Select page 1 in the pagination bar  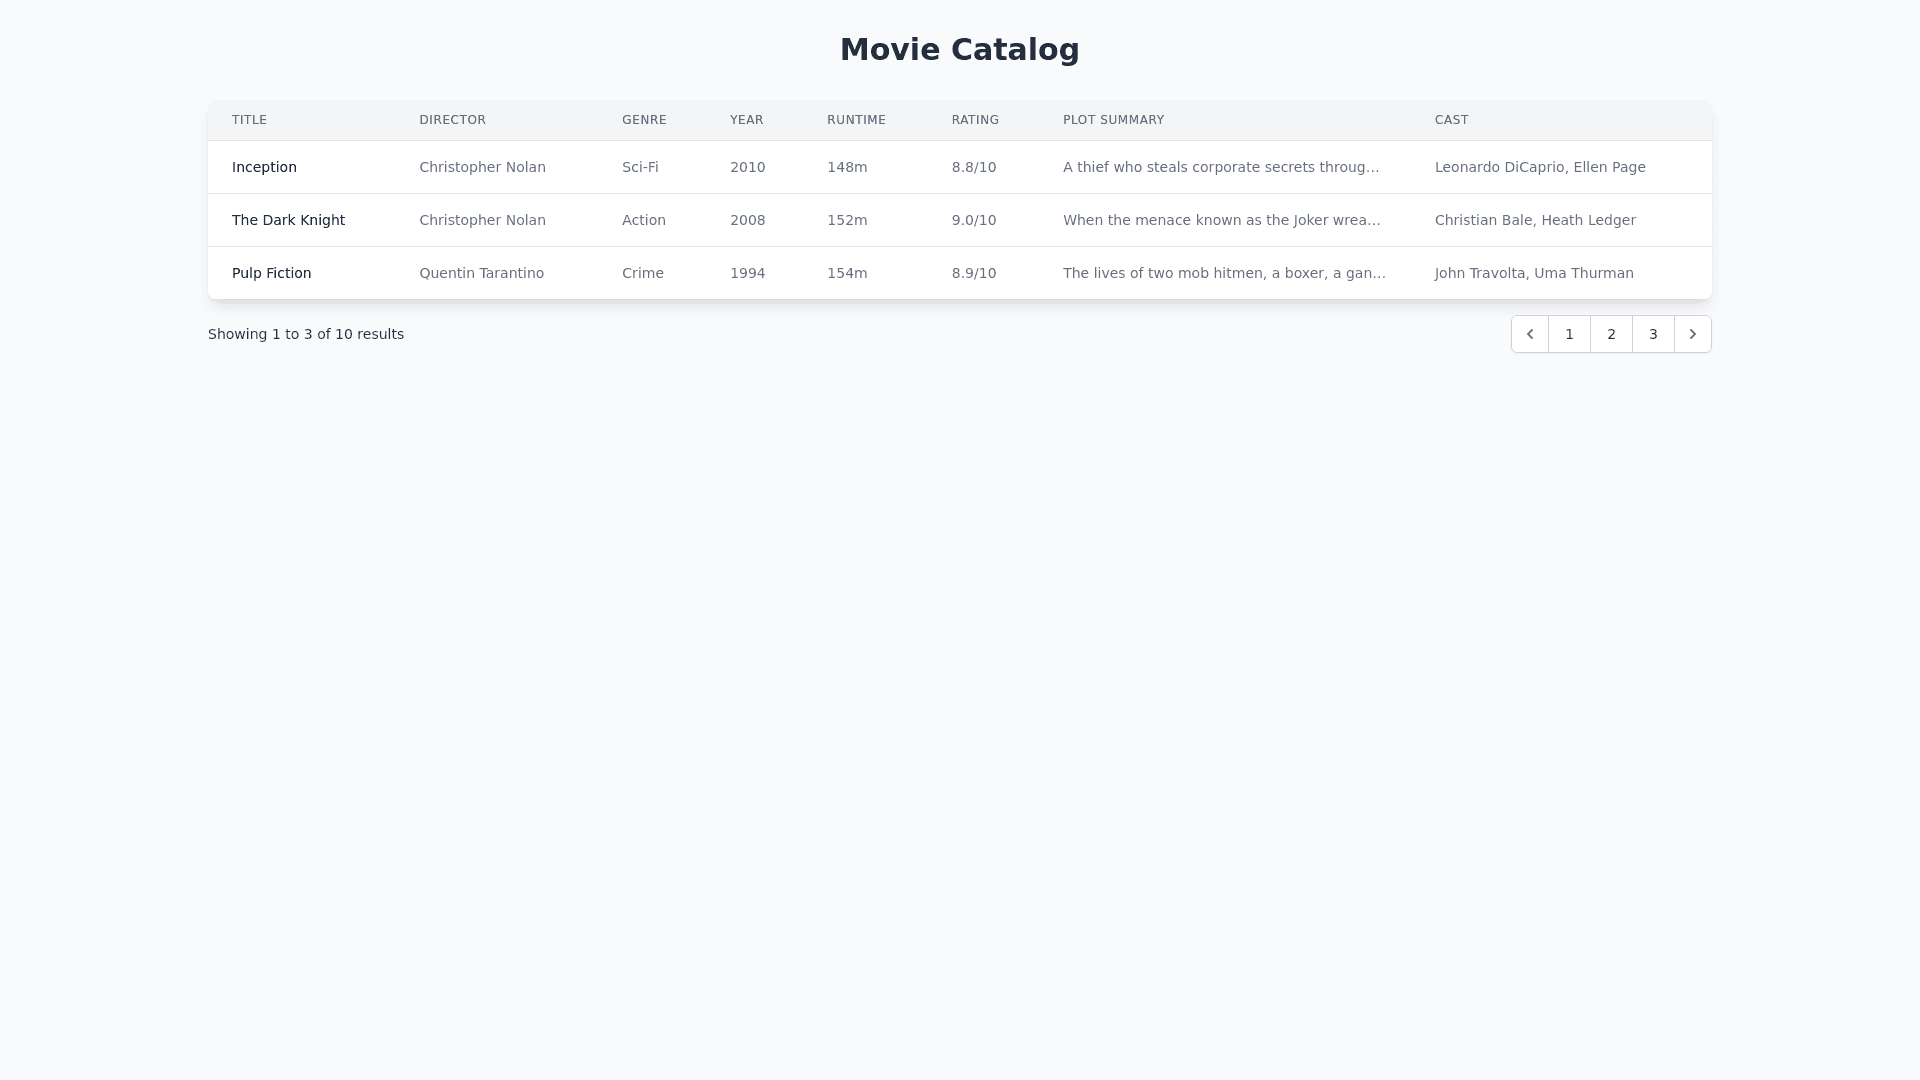1570,334
